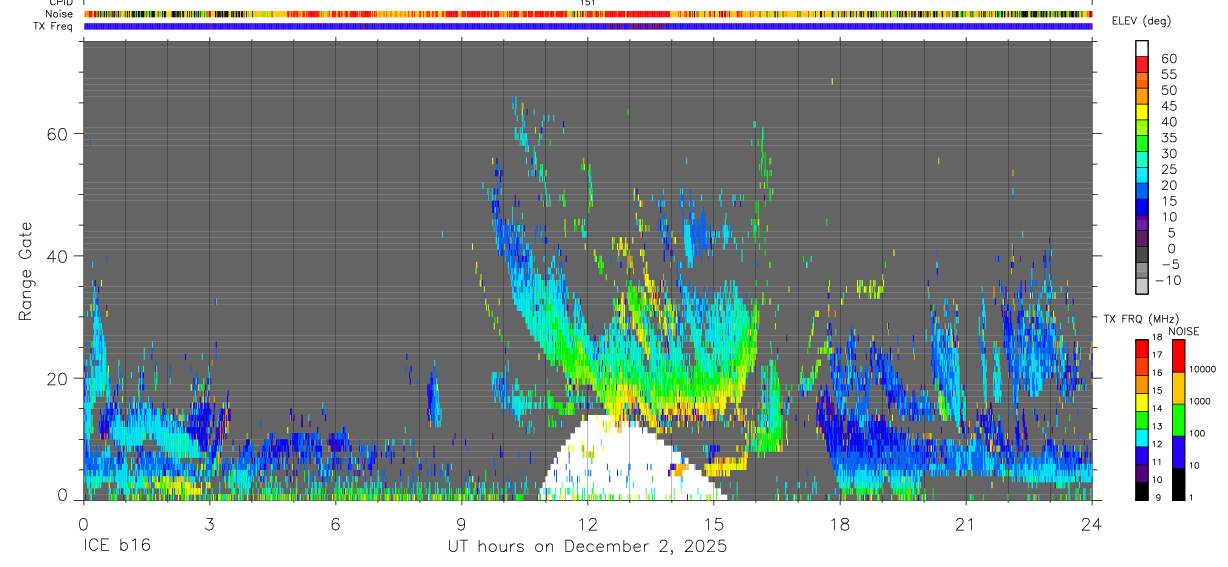Click the red top segment of NOISE colorbar

tap(1178, 356)
